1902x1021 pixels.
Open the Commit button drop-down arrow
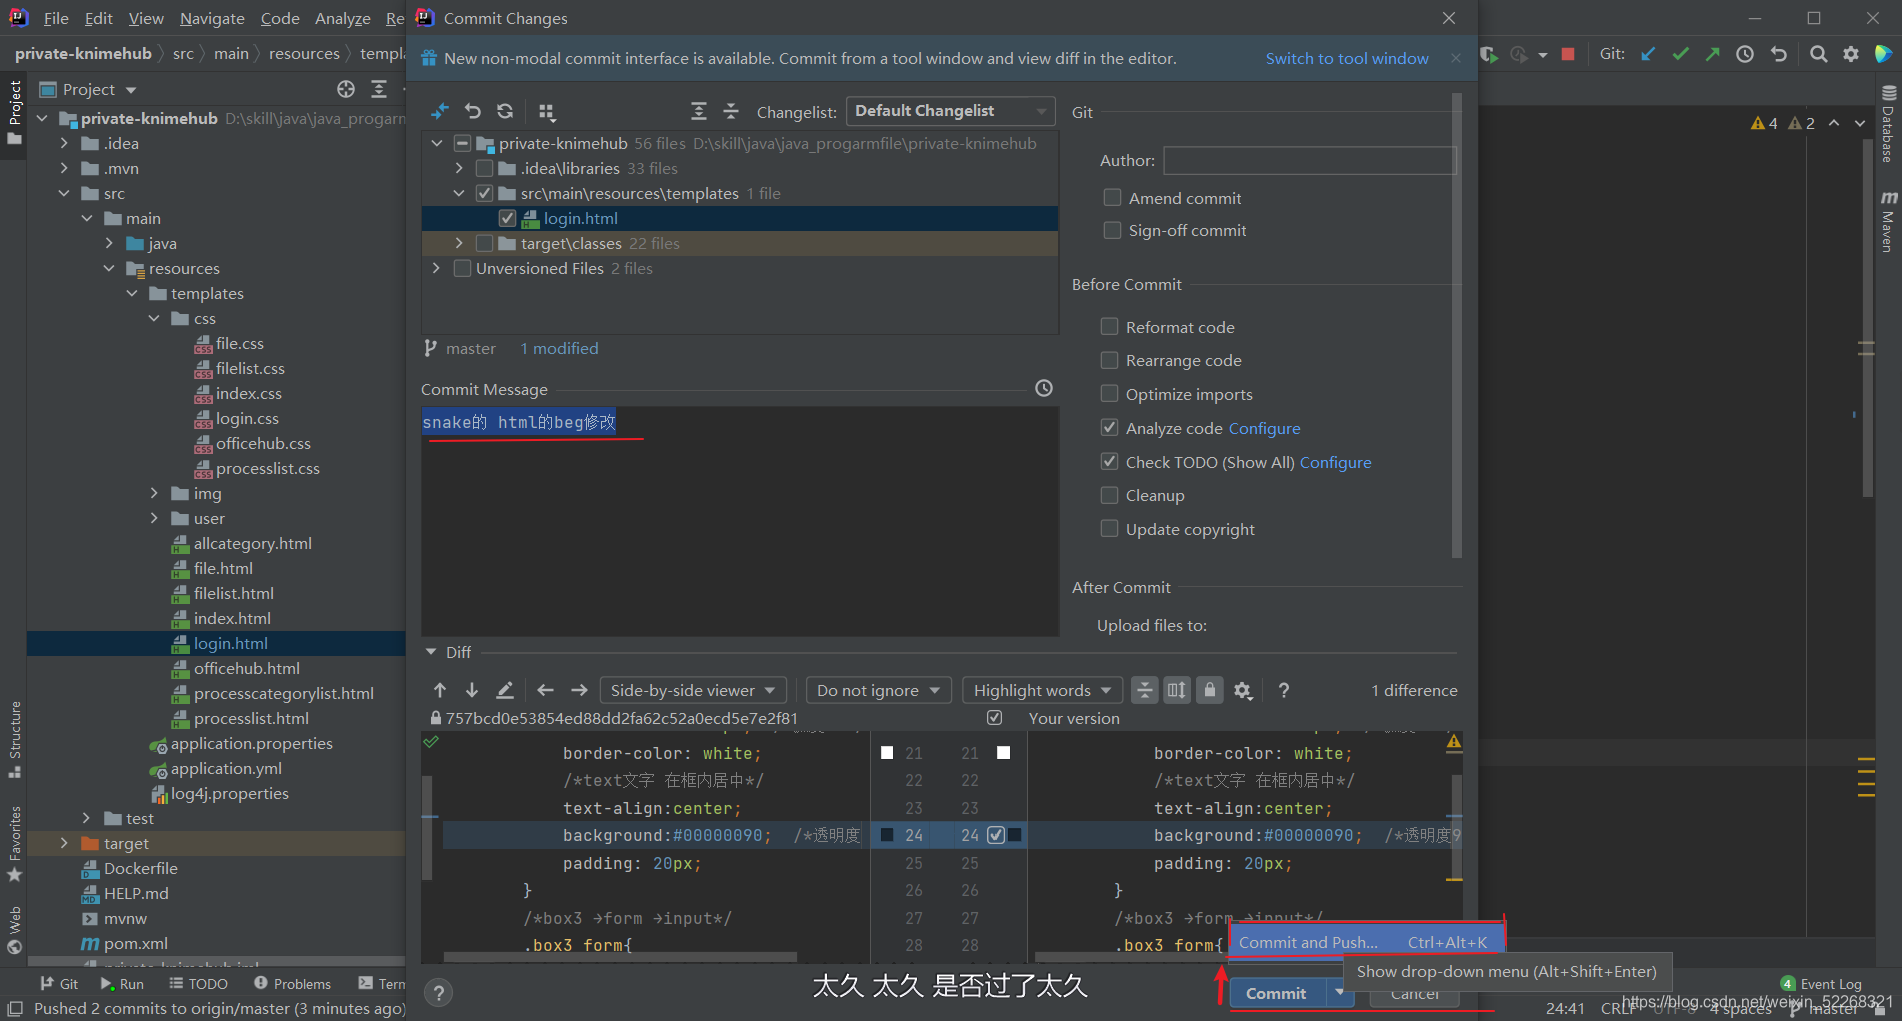point(1339,992)
